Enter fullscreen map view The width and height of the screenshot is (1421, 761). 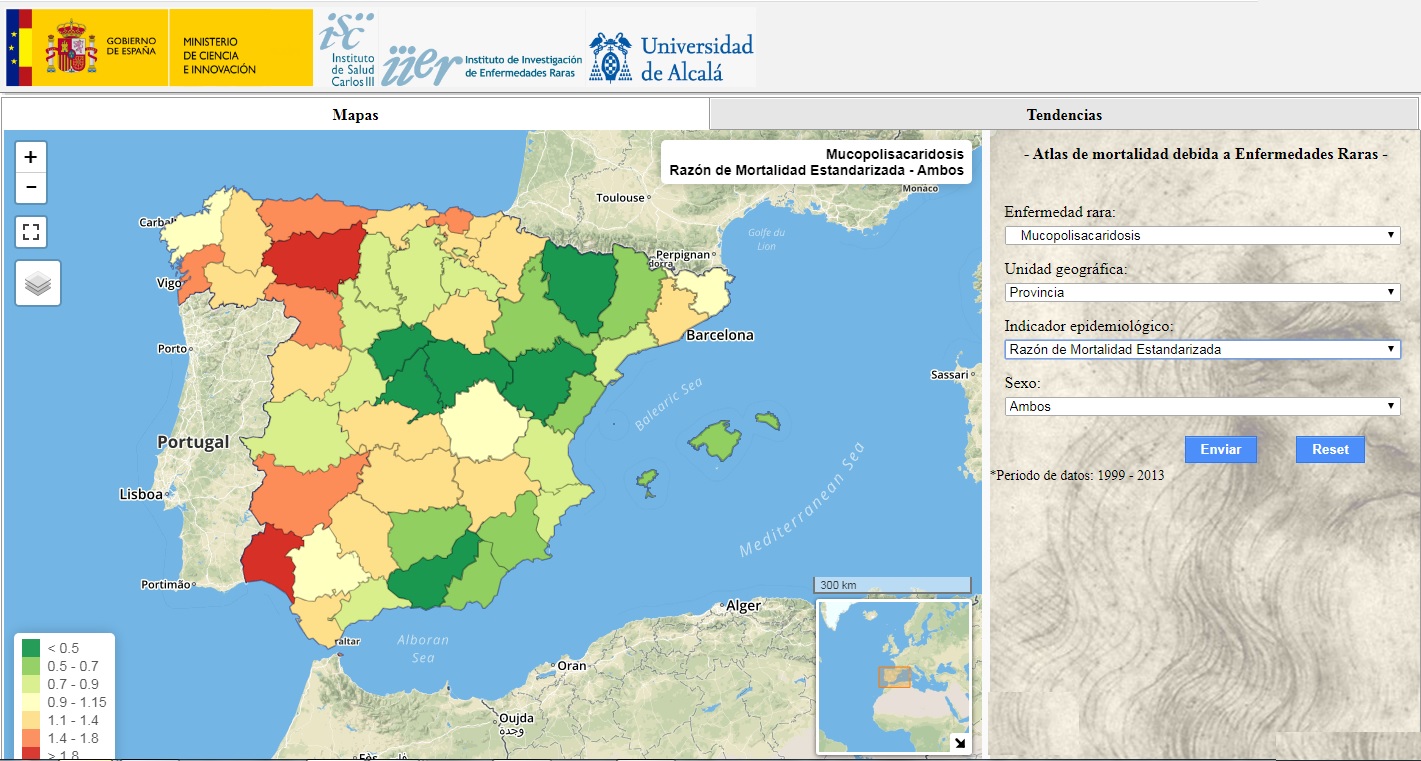click(x=31, y=232)
